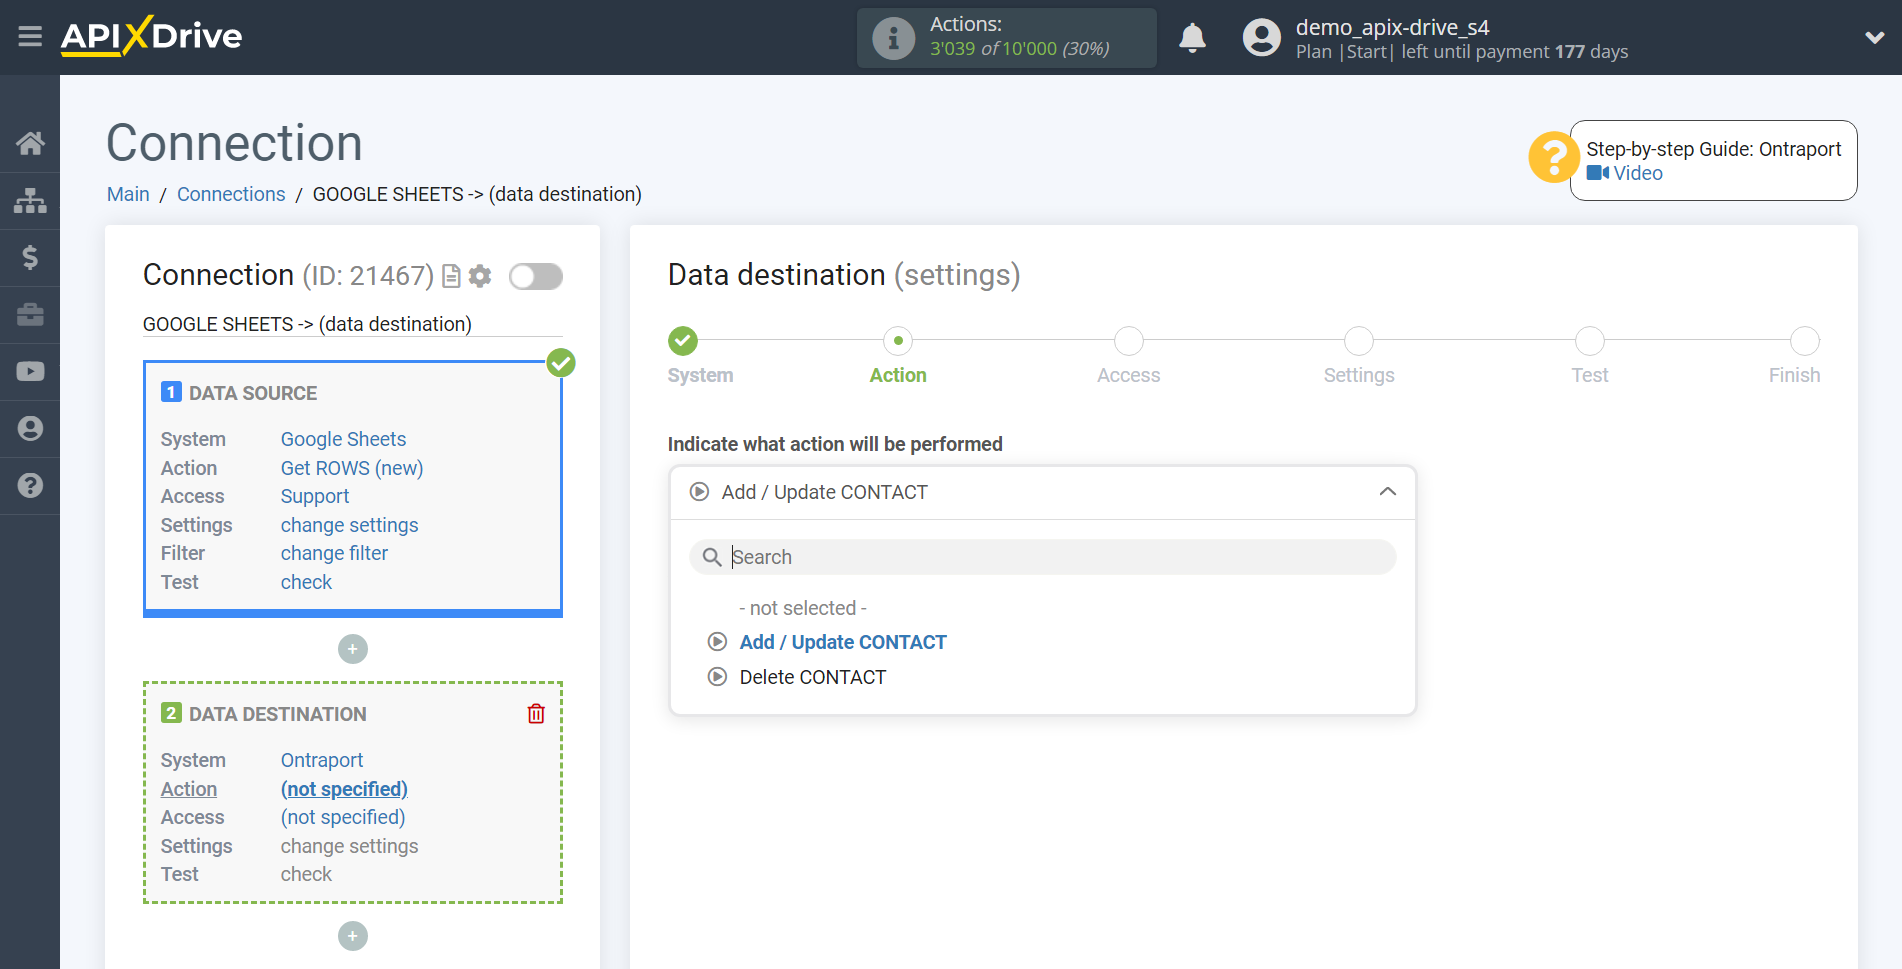Select the '- not selected -' option
The image size is (1902, 969).
[803, 608]
